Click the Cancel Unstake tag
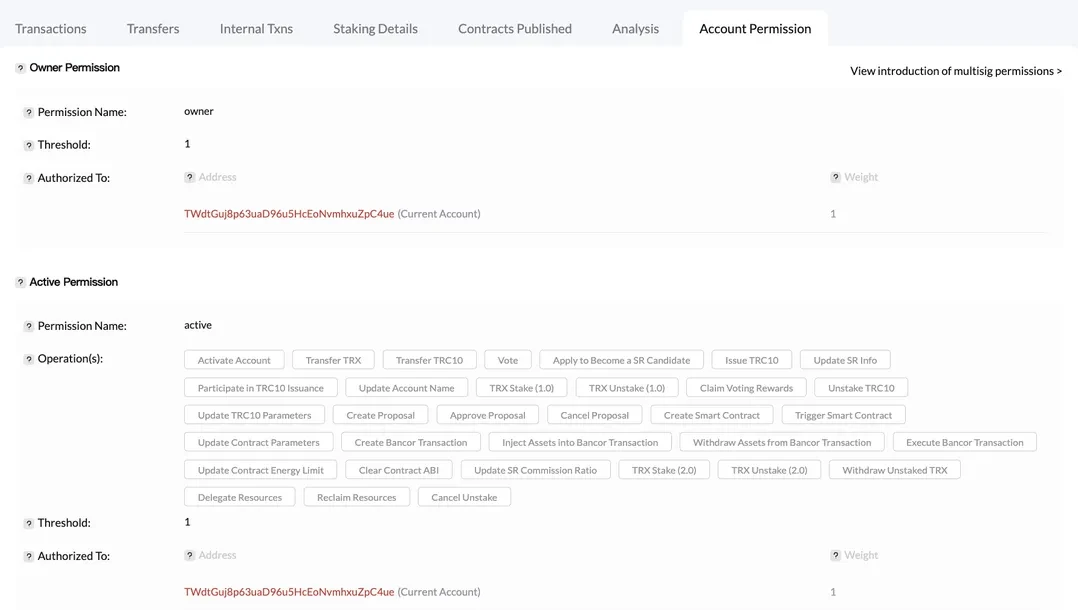This screenshot has height=610, width=1078. coord(464,497)
